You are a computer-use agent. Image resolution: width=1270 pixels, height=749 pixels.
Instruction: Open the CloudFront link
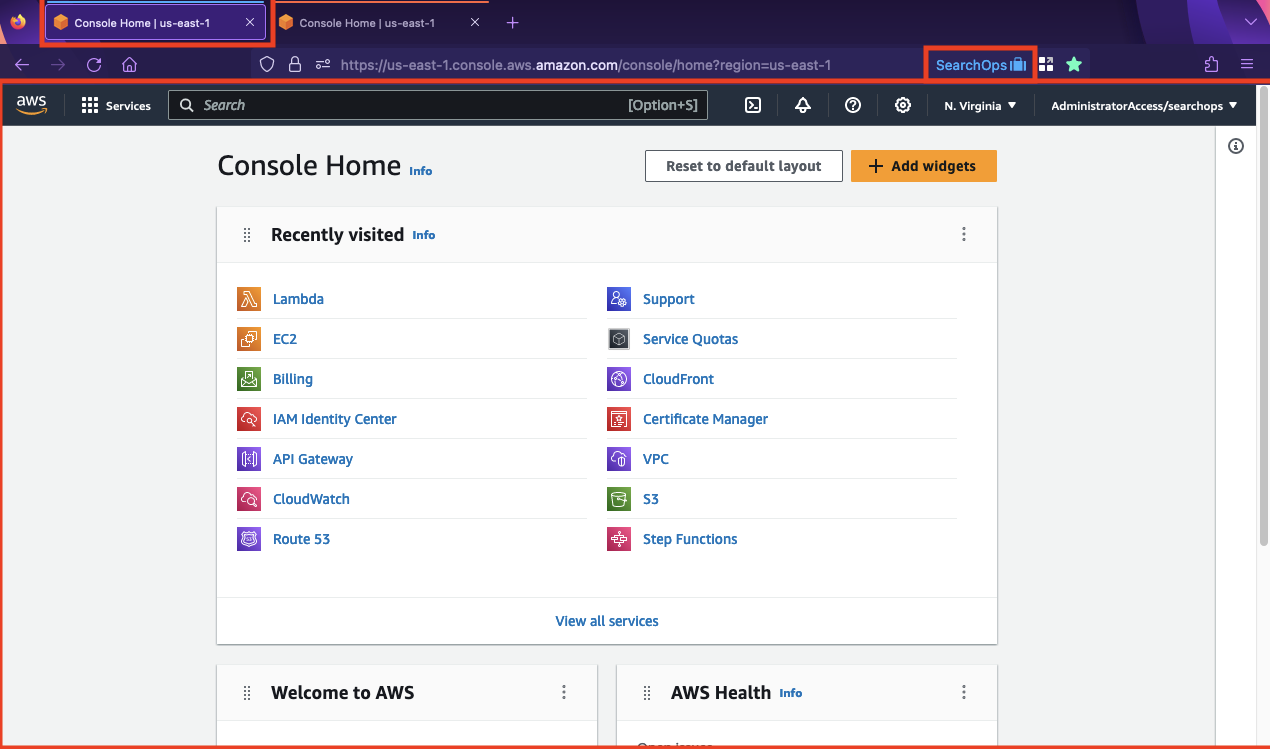tap(678, 379)
